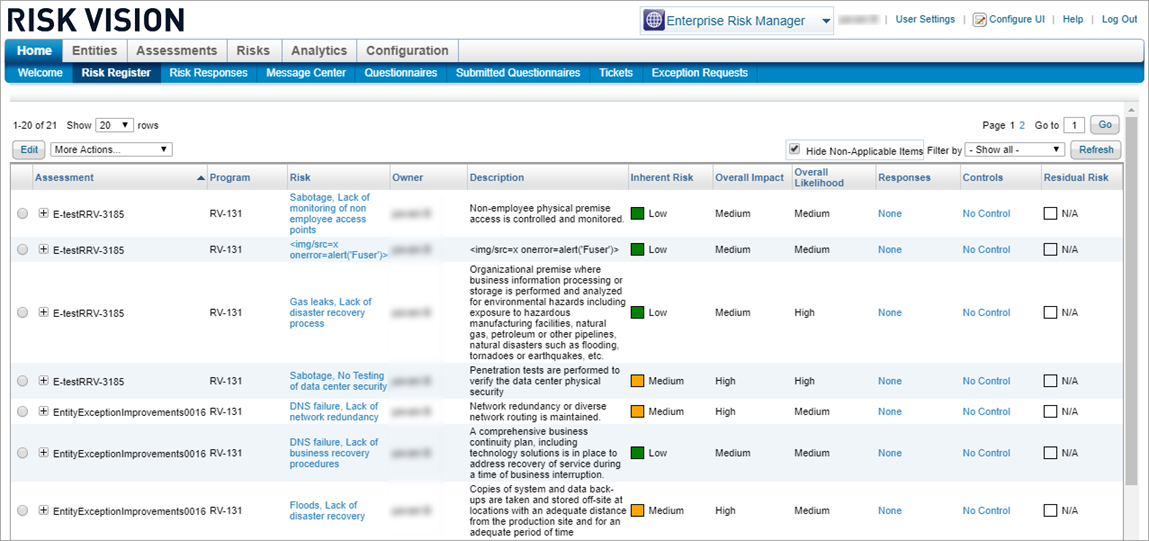
Task: Click orange Medium risk swatch in Sabotage No Testing row
Action: (637, 381)
